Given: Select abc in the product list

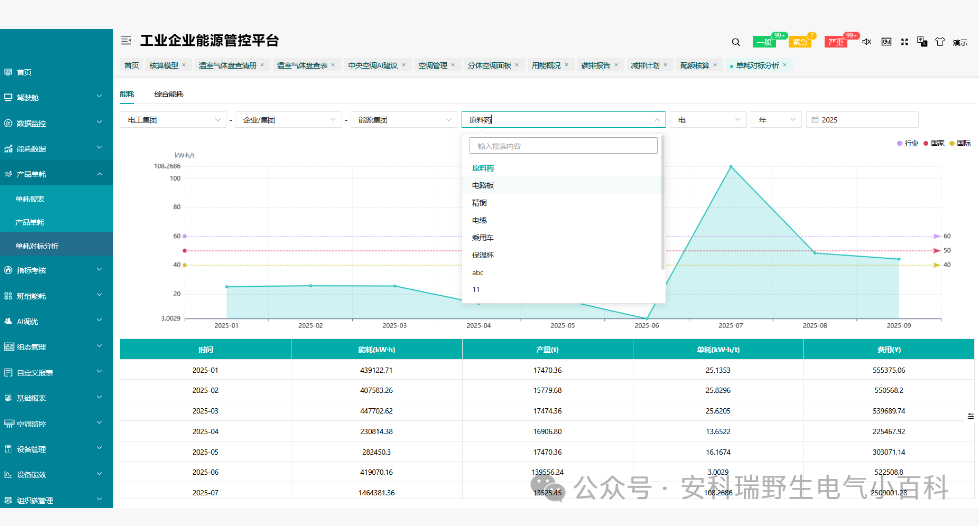Looking at the screenshot, I should click(561, 273).
